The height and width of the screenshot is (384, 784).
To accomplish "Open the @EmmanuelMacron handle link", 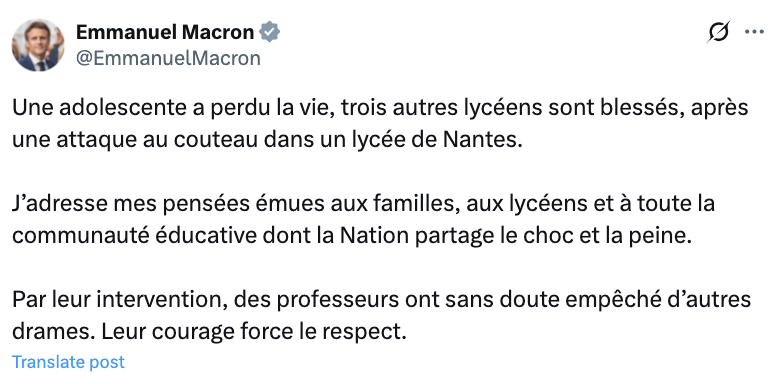I will 168,58.
